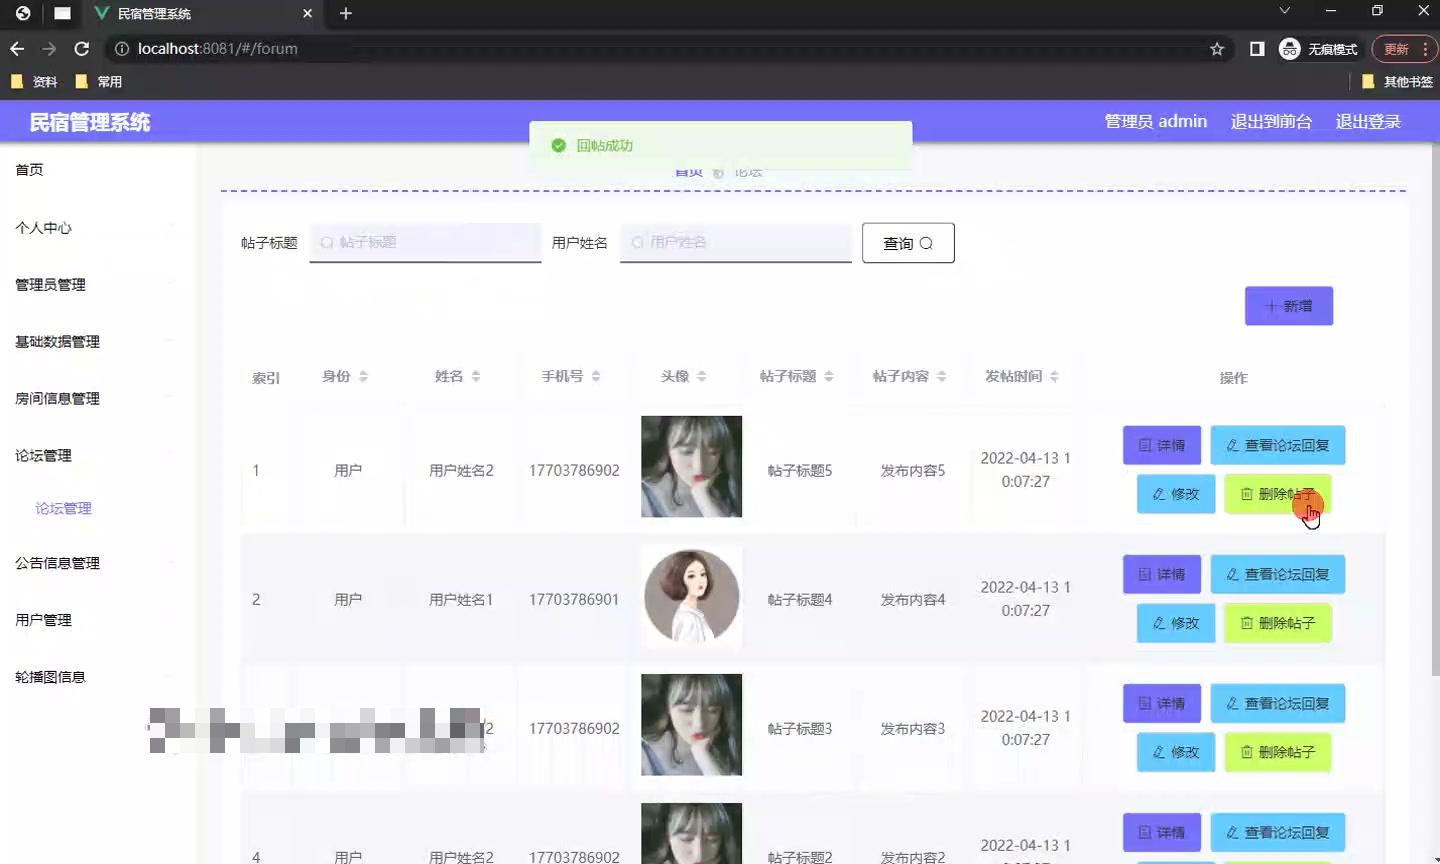Click 修改 for 帖子标题3
Screen dimensions: 1440x864
tap(1176, 752)
